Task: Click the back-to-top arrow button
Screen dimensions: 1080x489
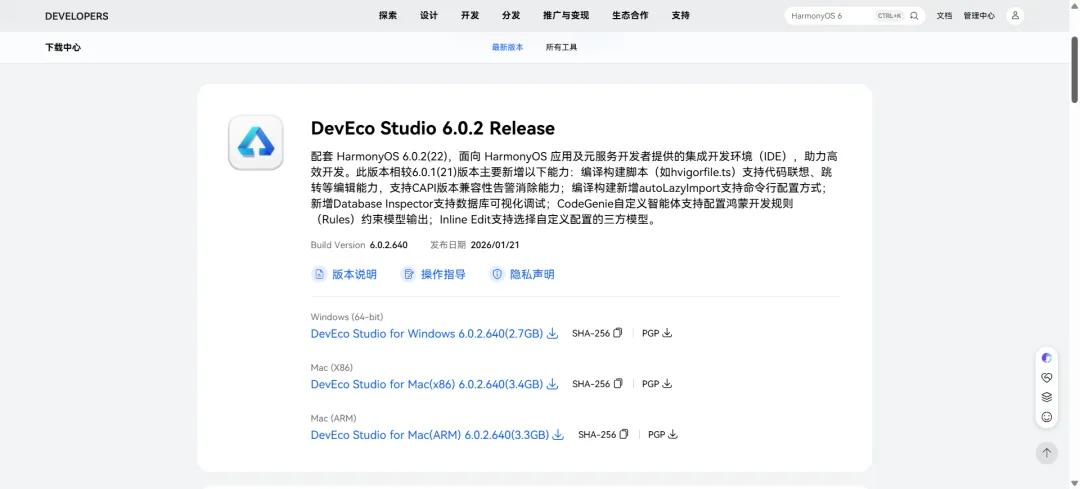Action: coord(1047,452)
